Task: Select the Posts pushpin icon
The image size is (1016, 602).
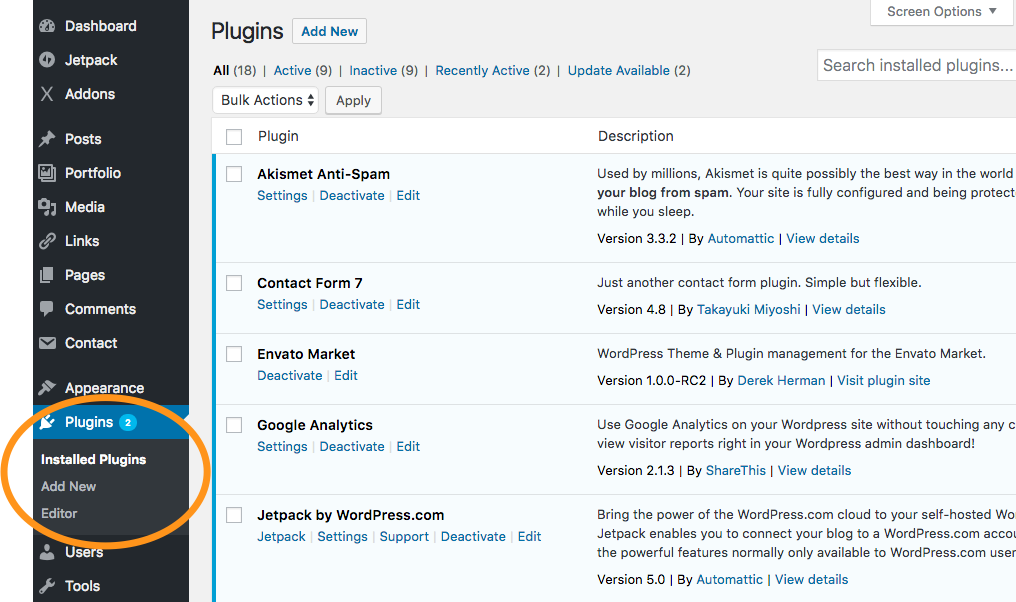Action: (x=47, y=139)
